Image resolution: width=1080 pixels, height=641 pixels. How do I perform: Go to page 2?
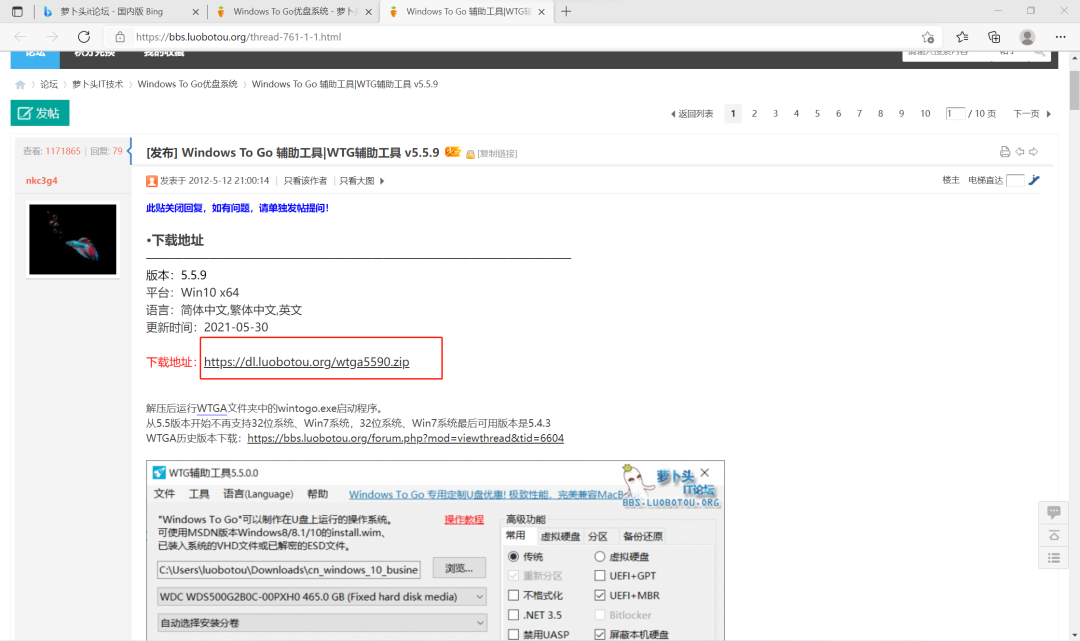(754, 114)
